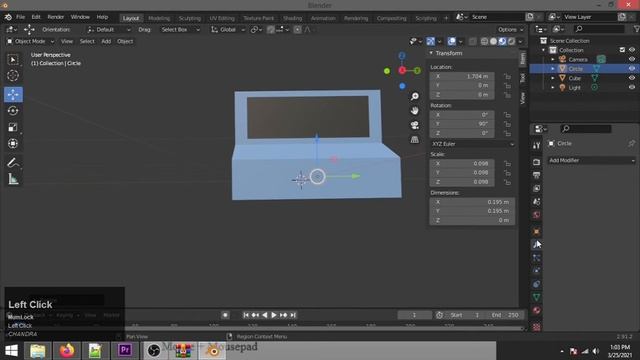Hide the Cube object in outliner
640x360 pixels.
[x=632, y=78]
